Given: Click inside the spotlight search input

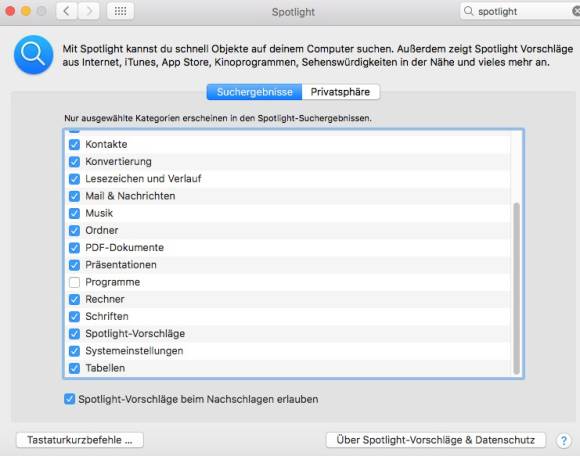Looking at the screenshot, I should [x=523, y=11].
